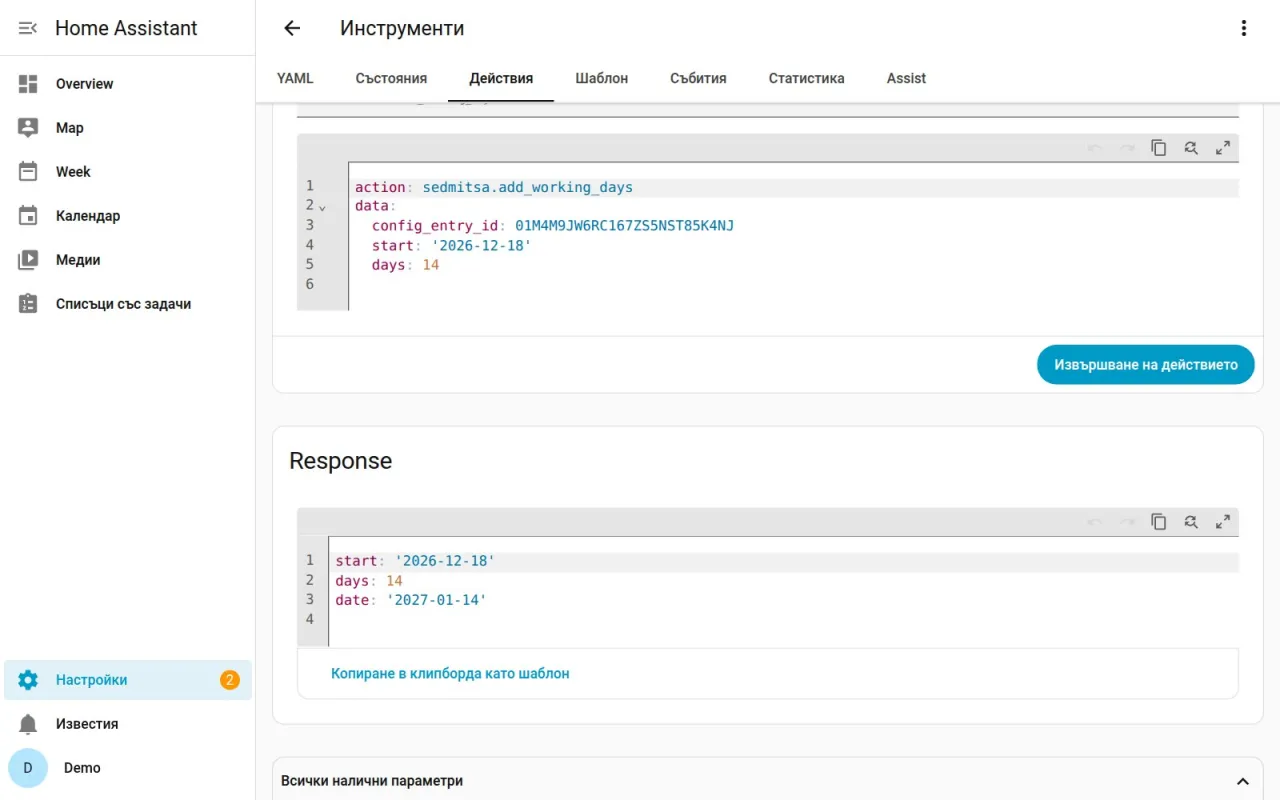Expand Response editor to fullscreen
Image resolution: width=1280 pixels, height=800 pixels.
tap(1223, 522)
